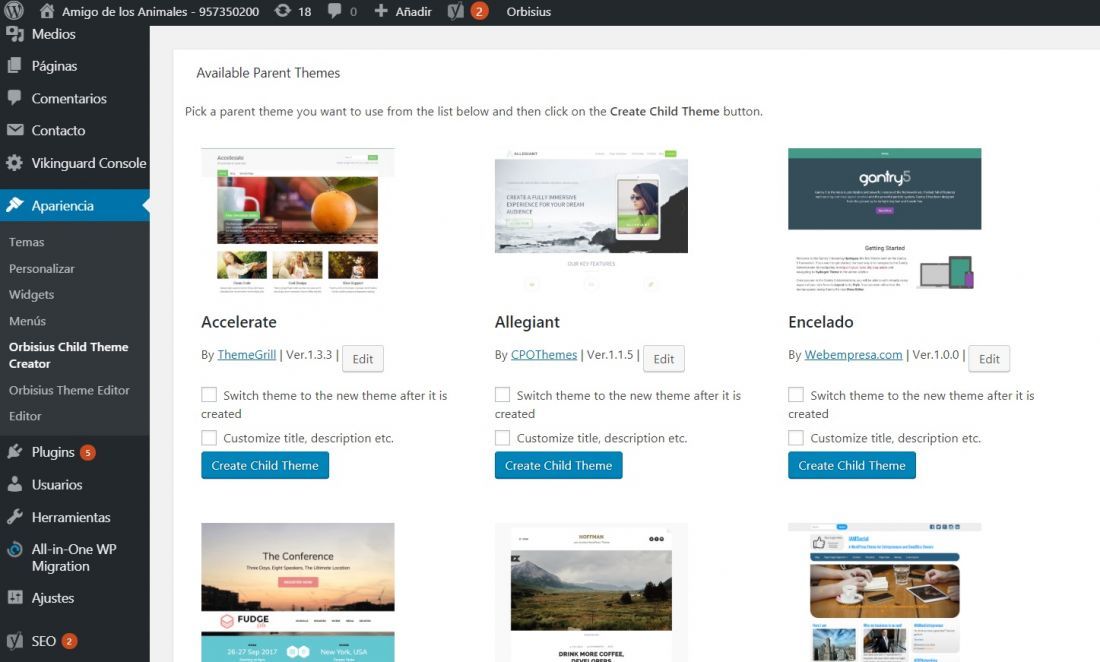Viewport: 1100px width, 662px height.
Task: Open Webempresa.com author link
Action: [853, 355]
